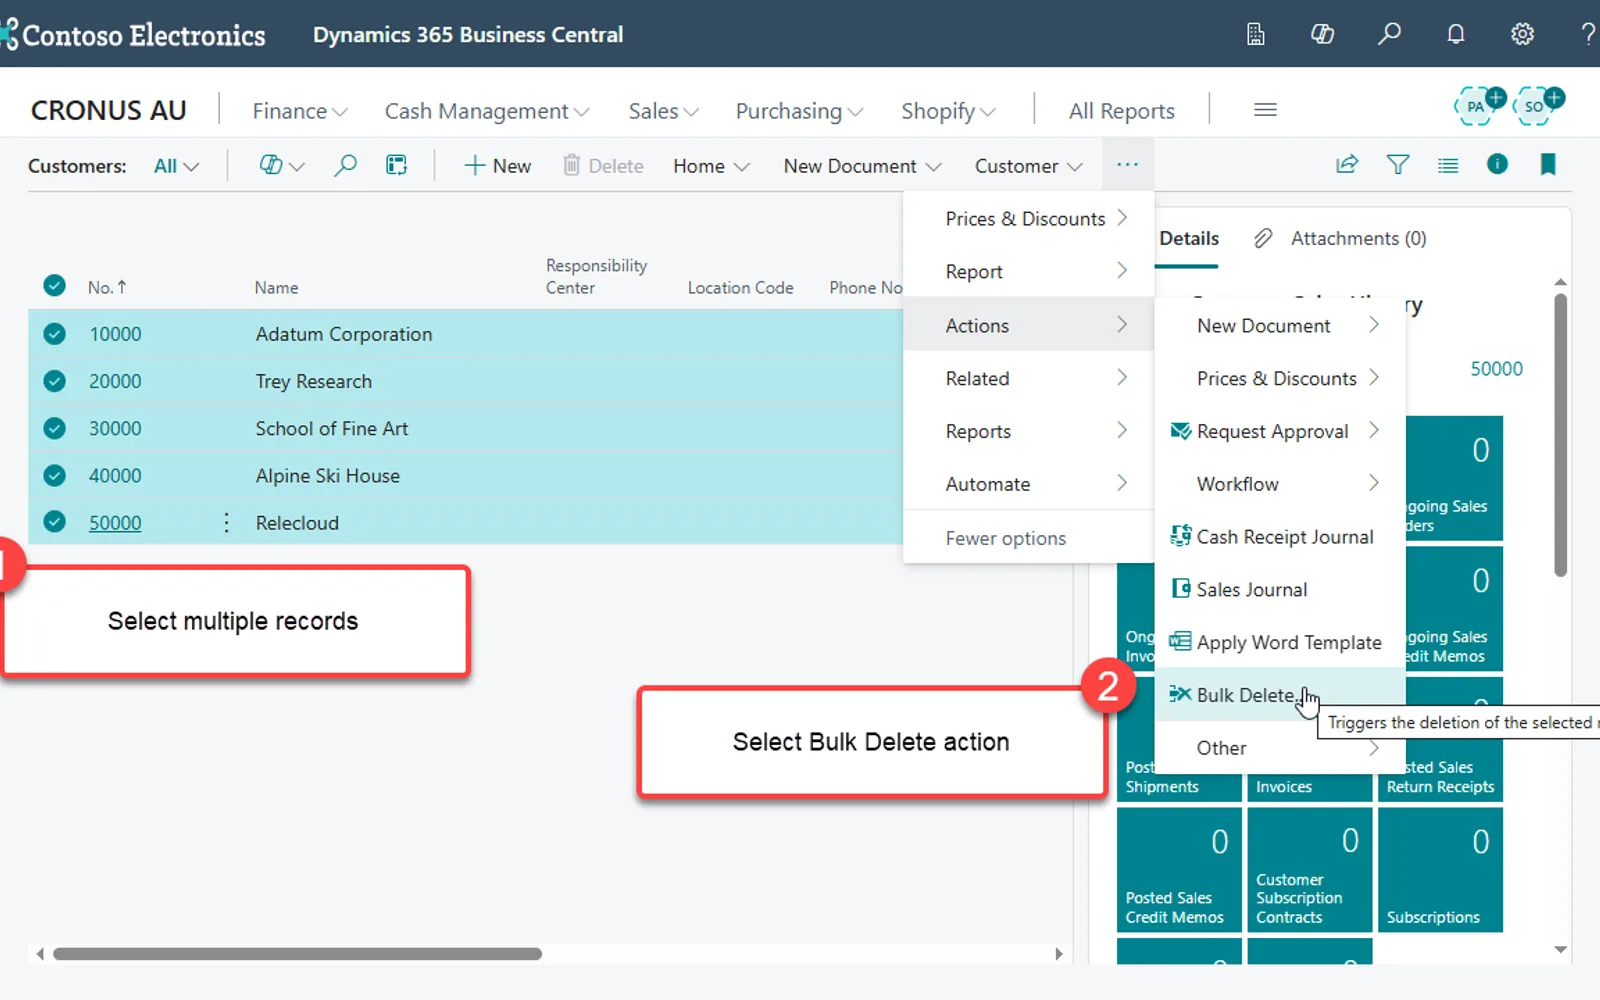Click the FactBox vertical scrollbar
This screenshot has height=1000, width=1600.
coord(1561,434)
